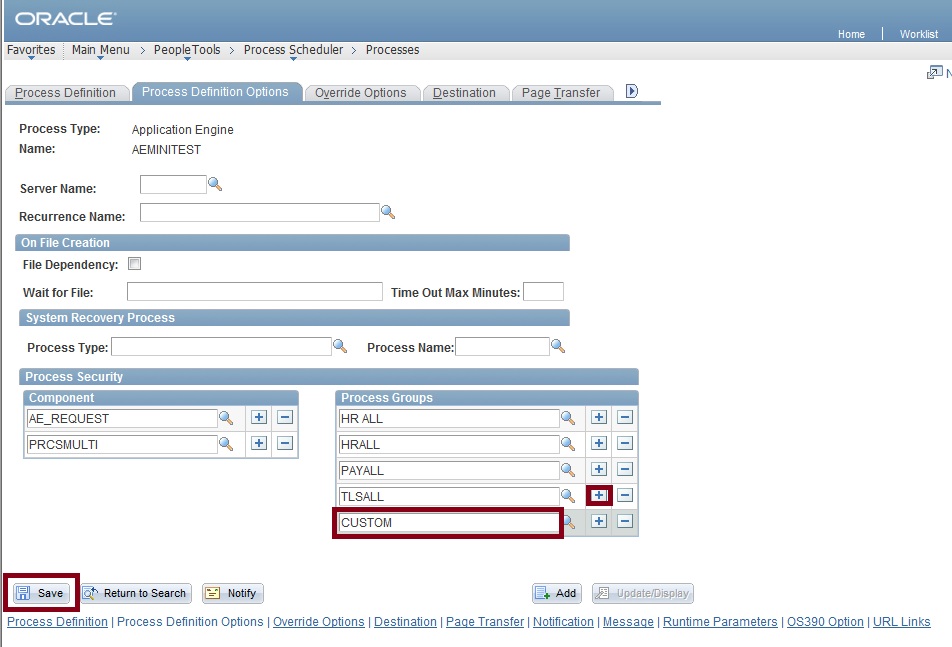952x647 pixels.
Task: Open the Worklist link
Action: pyautogui.click(x=919, y=34)
